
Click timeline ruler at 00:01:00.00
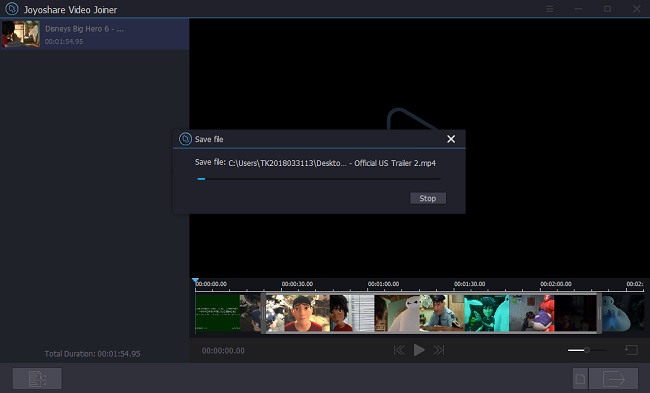[x=383, y=284]
